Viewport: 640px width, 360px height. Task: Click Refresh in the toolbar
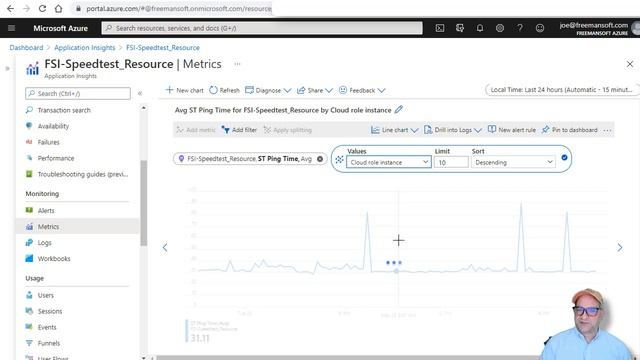(x=224, y=90)
